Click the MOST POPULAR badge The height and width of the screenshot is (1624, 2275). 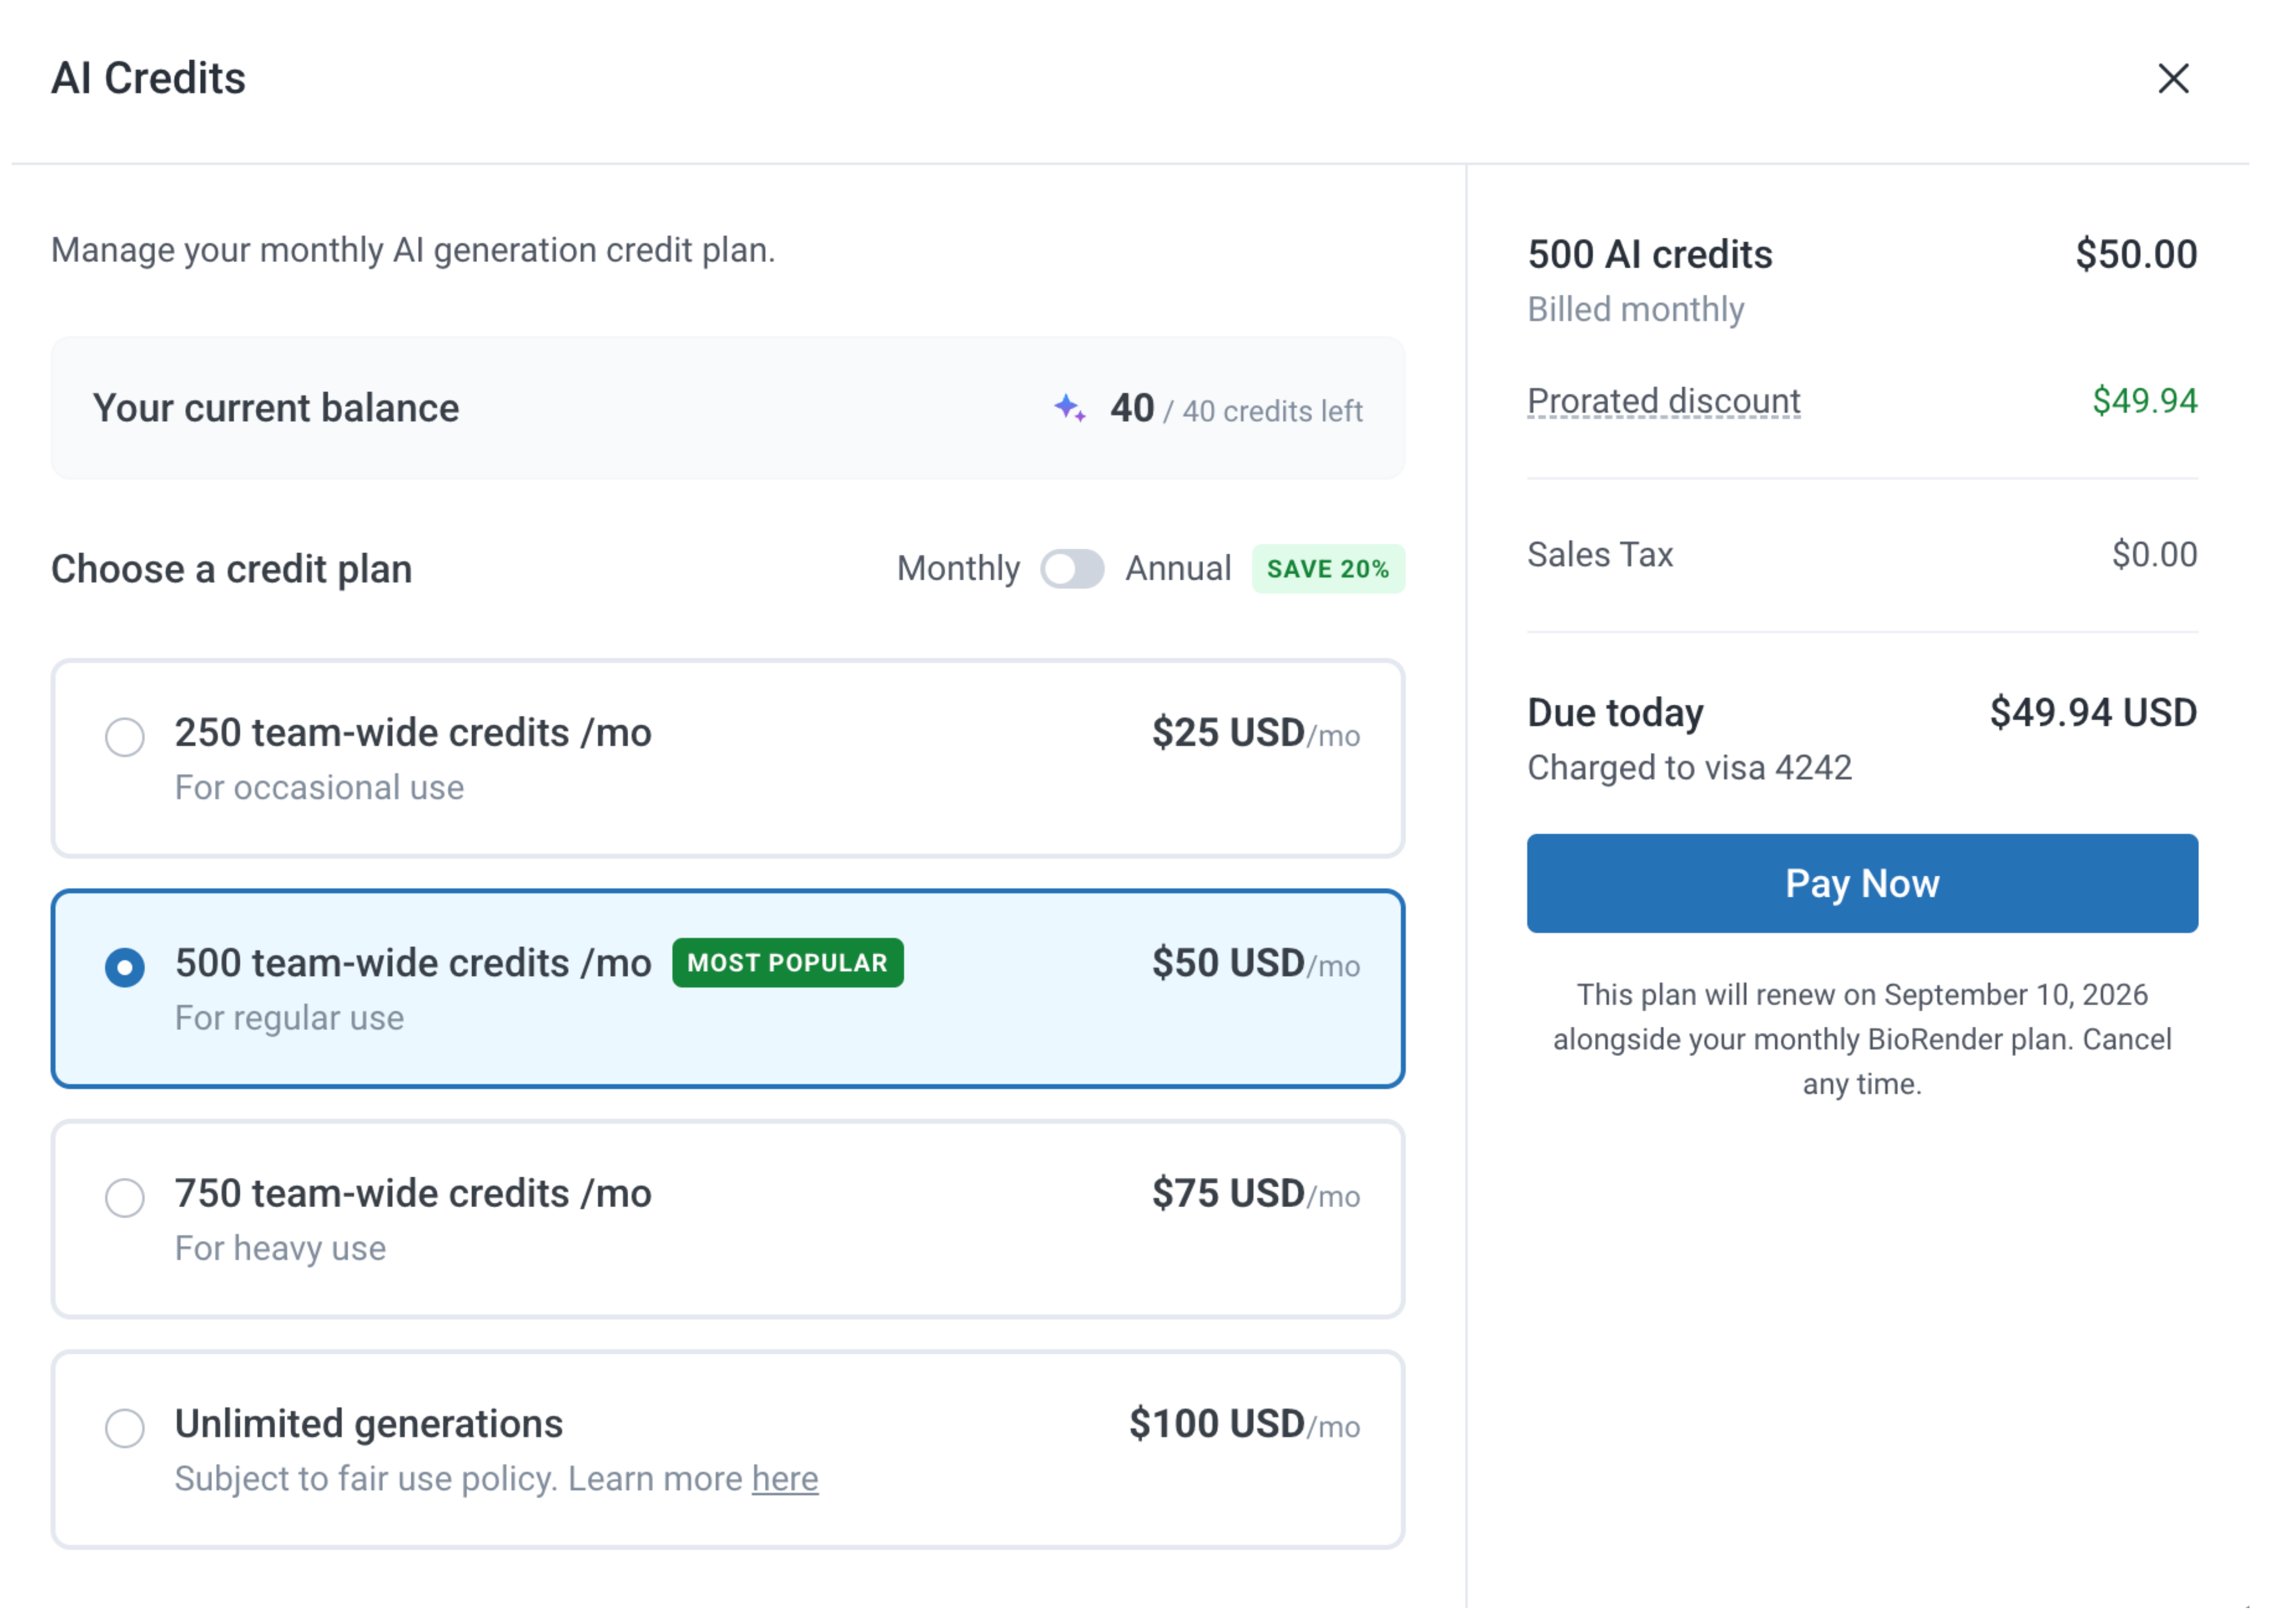(788, 963)
